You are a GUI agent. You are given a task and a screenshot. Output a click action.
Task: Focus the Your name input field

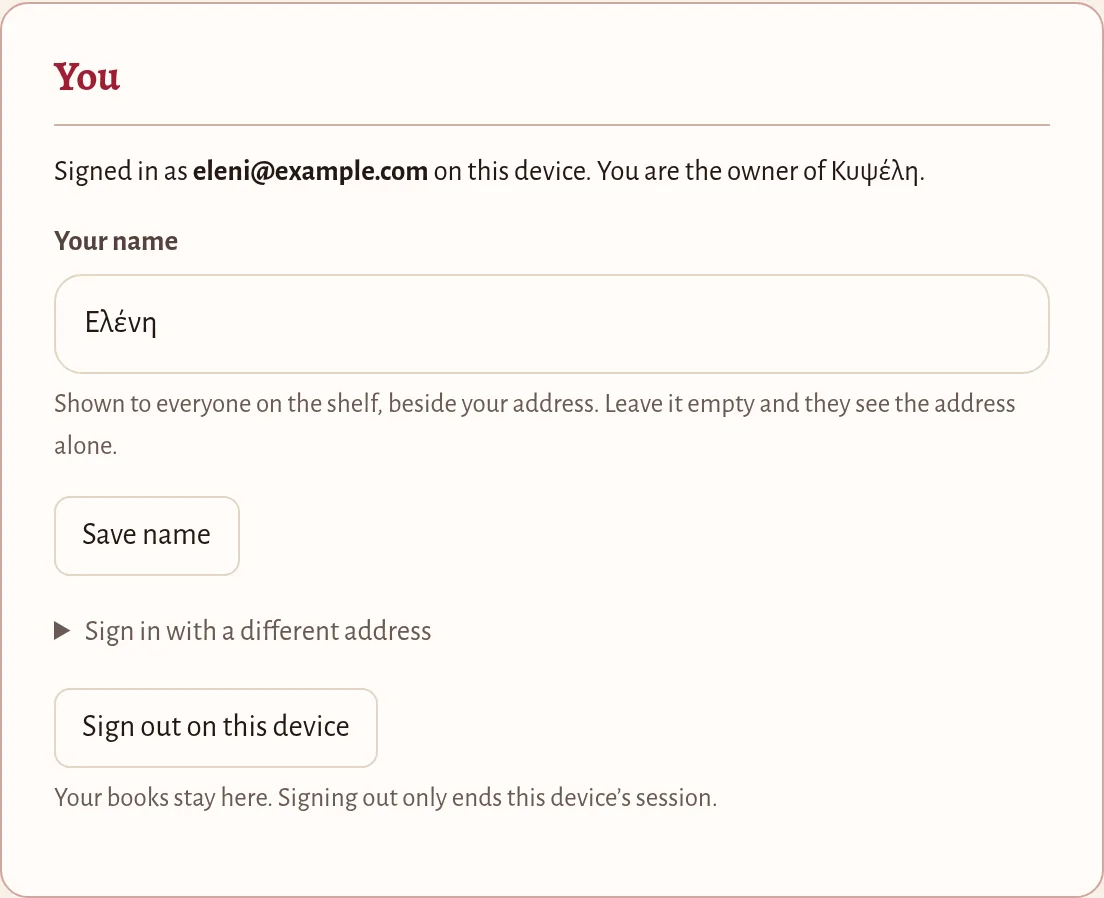pyautogui.click(x=551, y=324)
